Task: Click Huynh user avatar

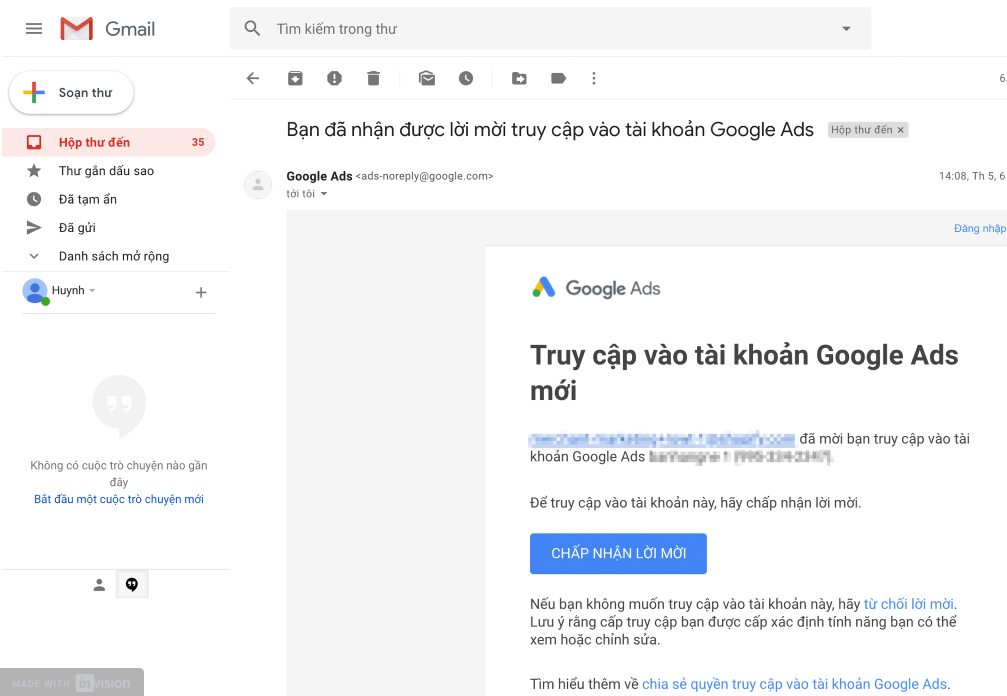Action: point(35,291)
